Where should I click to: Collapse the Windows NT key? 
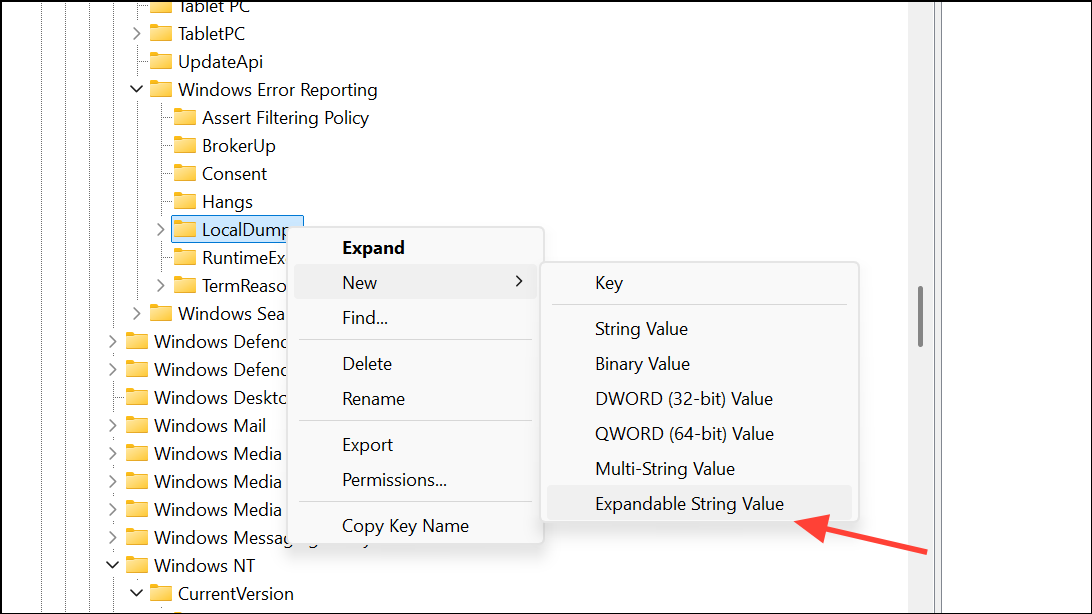pos(112,565)
